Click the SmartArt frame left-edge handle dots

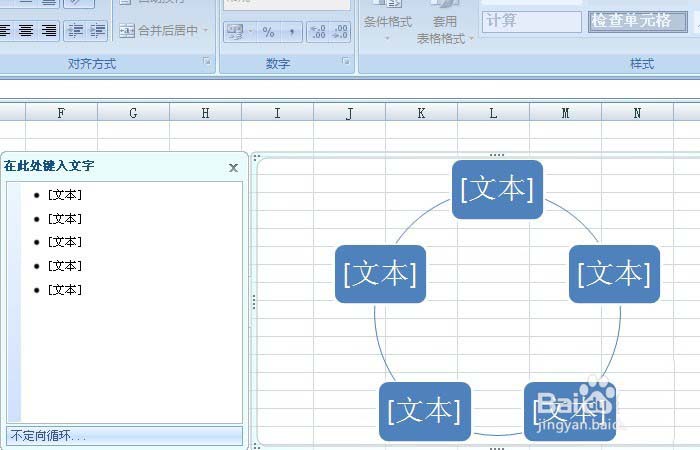(254, 302)
